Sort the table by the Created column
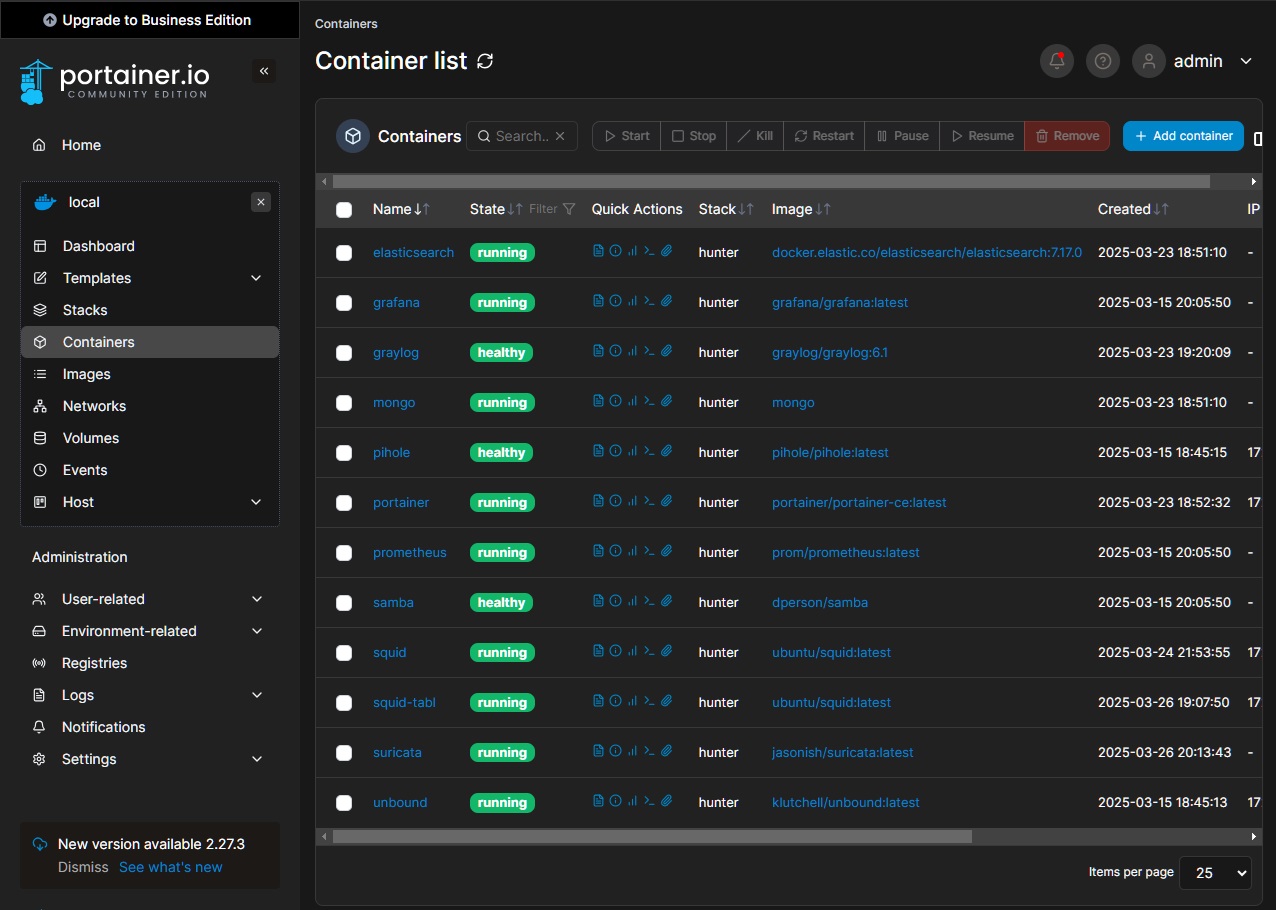Image resolution: width=1276 pixels, height=910 pixels. (x=1133, y=209)
